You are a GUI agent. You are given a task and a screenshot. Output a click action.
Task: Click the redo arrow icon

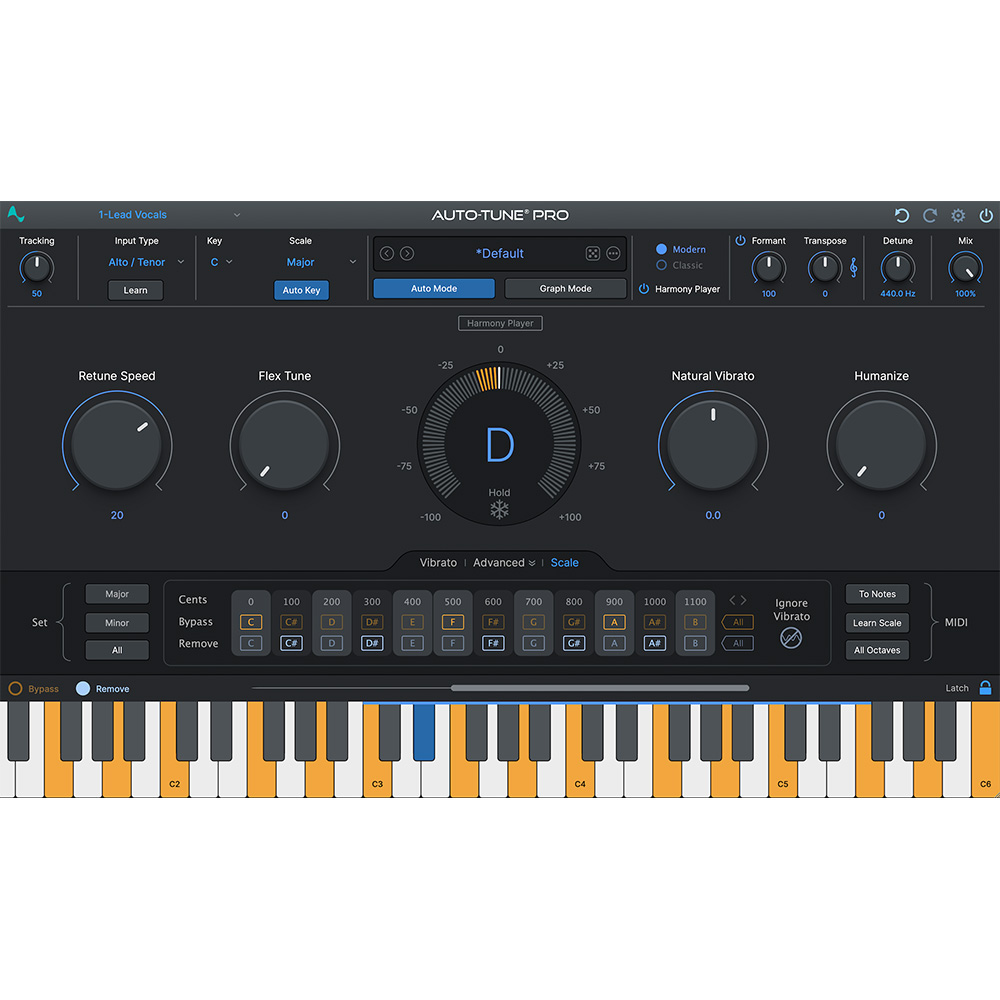(930, 216)
